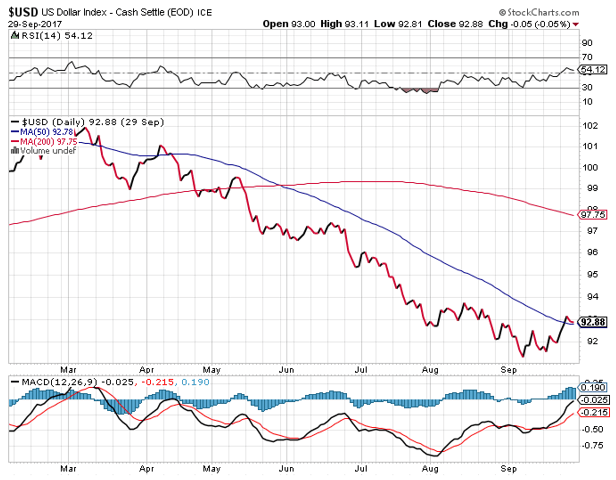This screenshot has height=480, width=616.
Task: Click the 0.190 MACD histogram value tag
Action: point(592,387)
